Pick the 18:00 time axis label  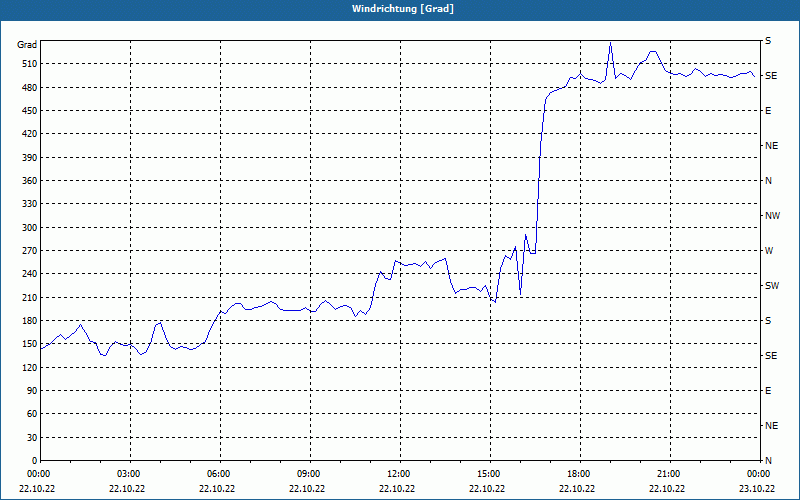pos(577,474)
